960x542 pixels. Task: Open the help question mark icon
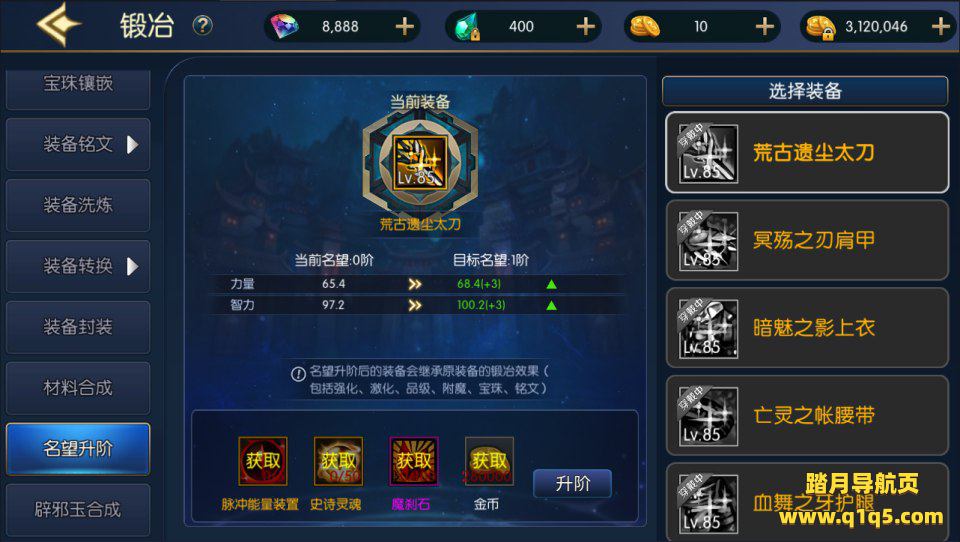(203, 26)
